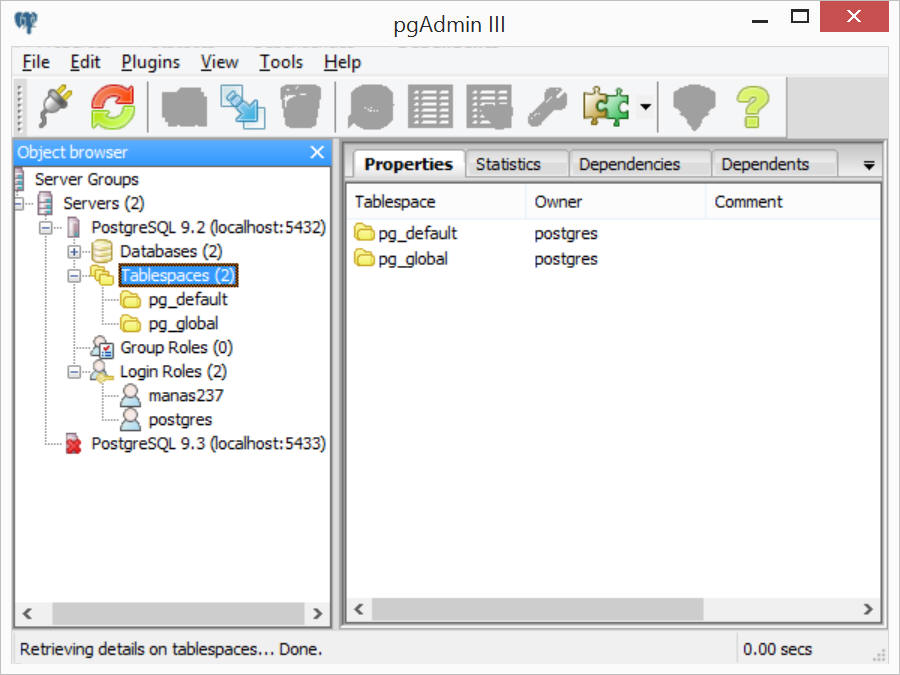Image resolution: width=900 pixels, height=675 pixels.
Task: Select Login Roles (2) in the tree
Action: (x=173, y=372)
